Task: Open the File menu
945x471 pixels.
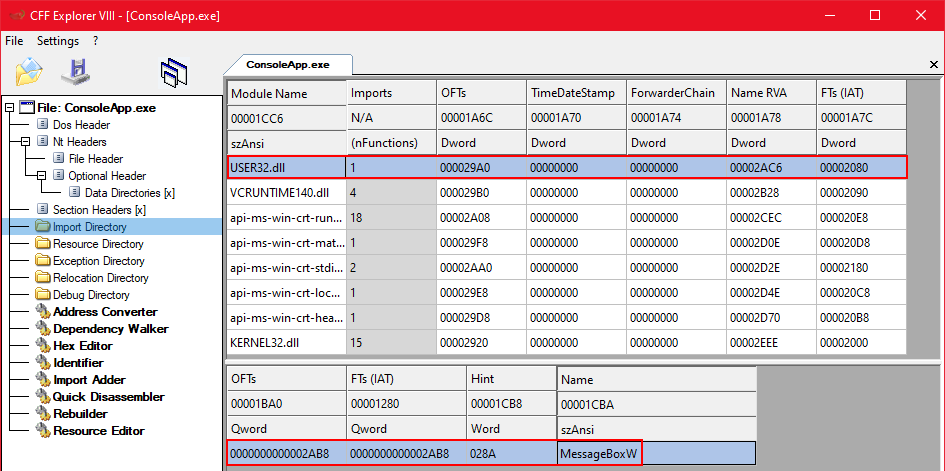Action: pos(14,41)
